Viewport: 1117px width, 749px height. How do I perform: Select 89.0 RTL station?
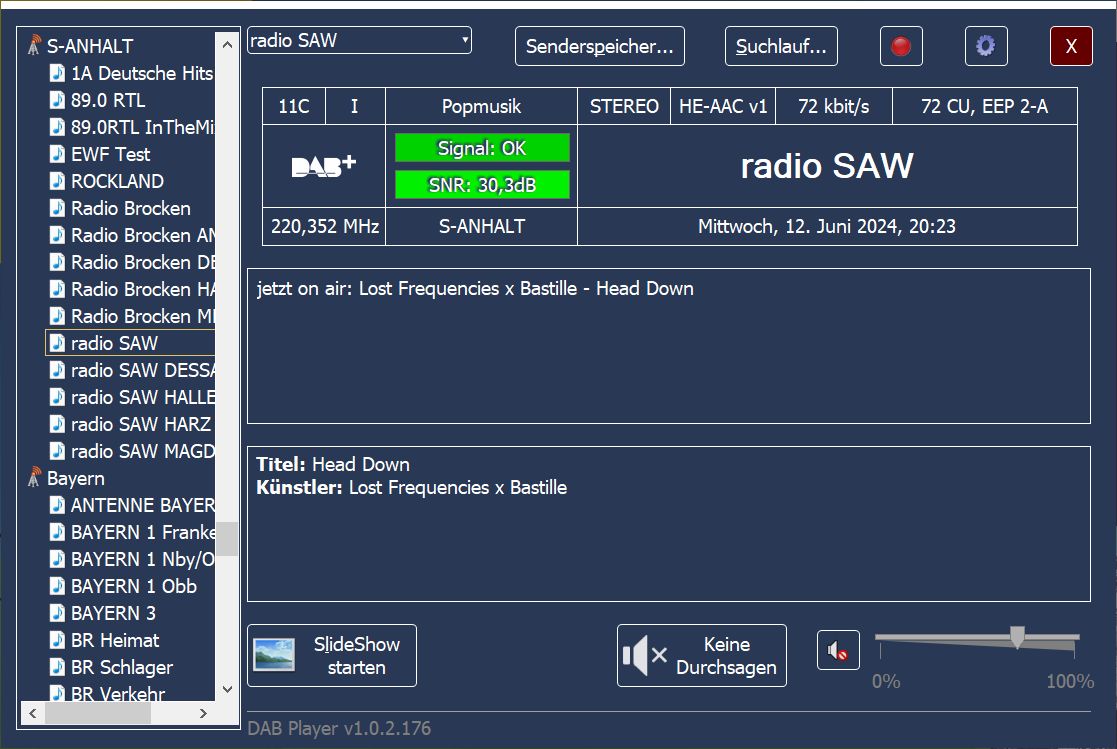[107, 100]
